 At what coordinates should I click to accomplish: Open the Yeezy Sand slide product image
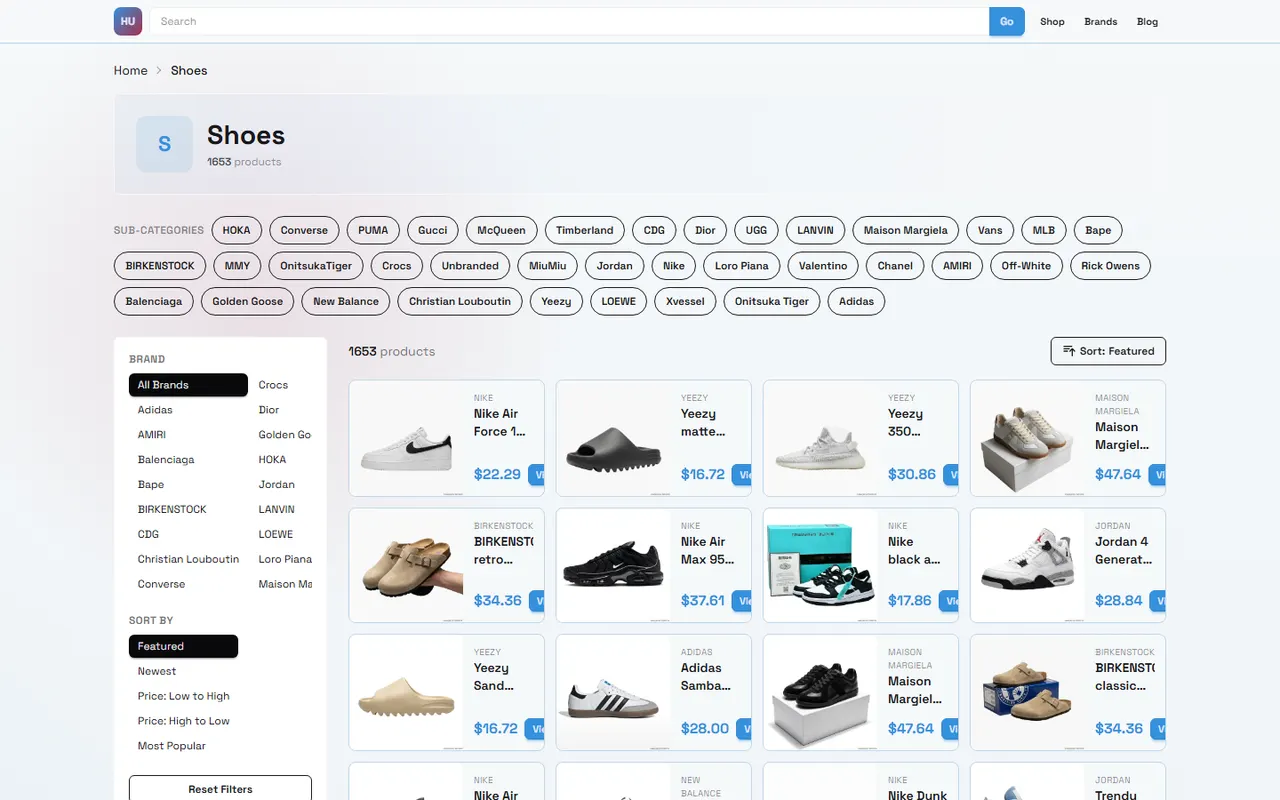pyautogui.click(x=406, y=693)
